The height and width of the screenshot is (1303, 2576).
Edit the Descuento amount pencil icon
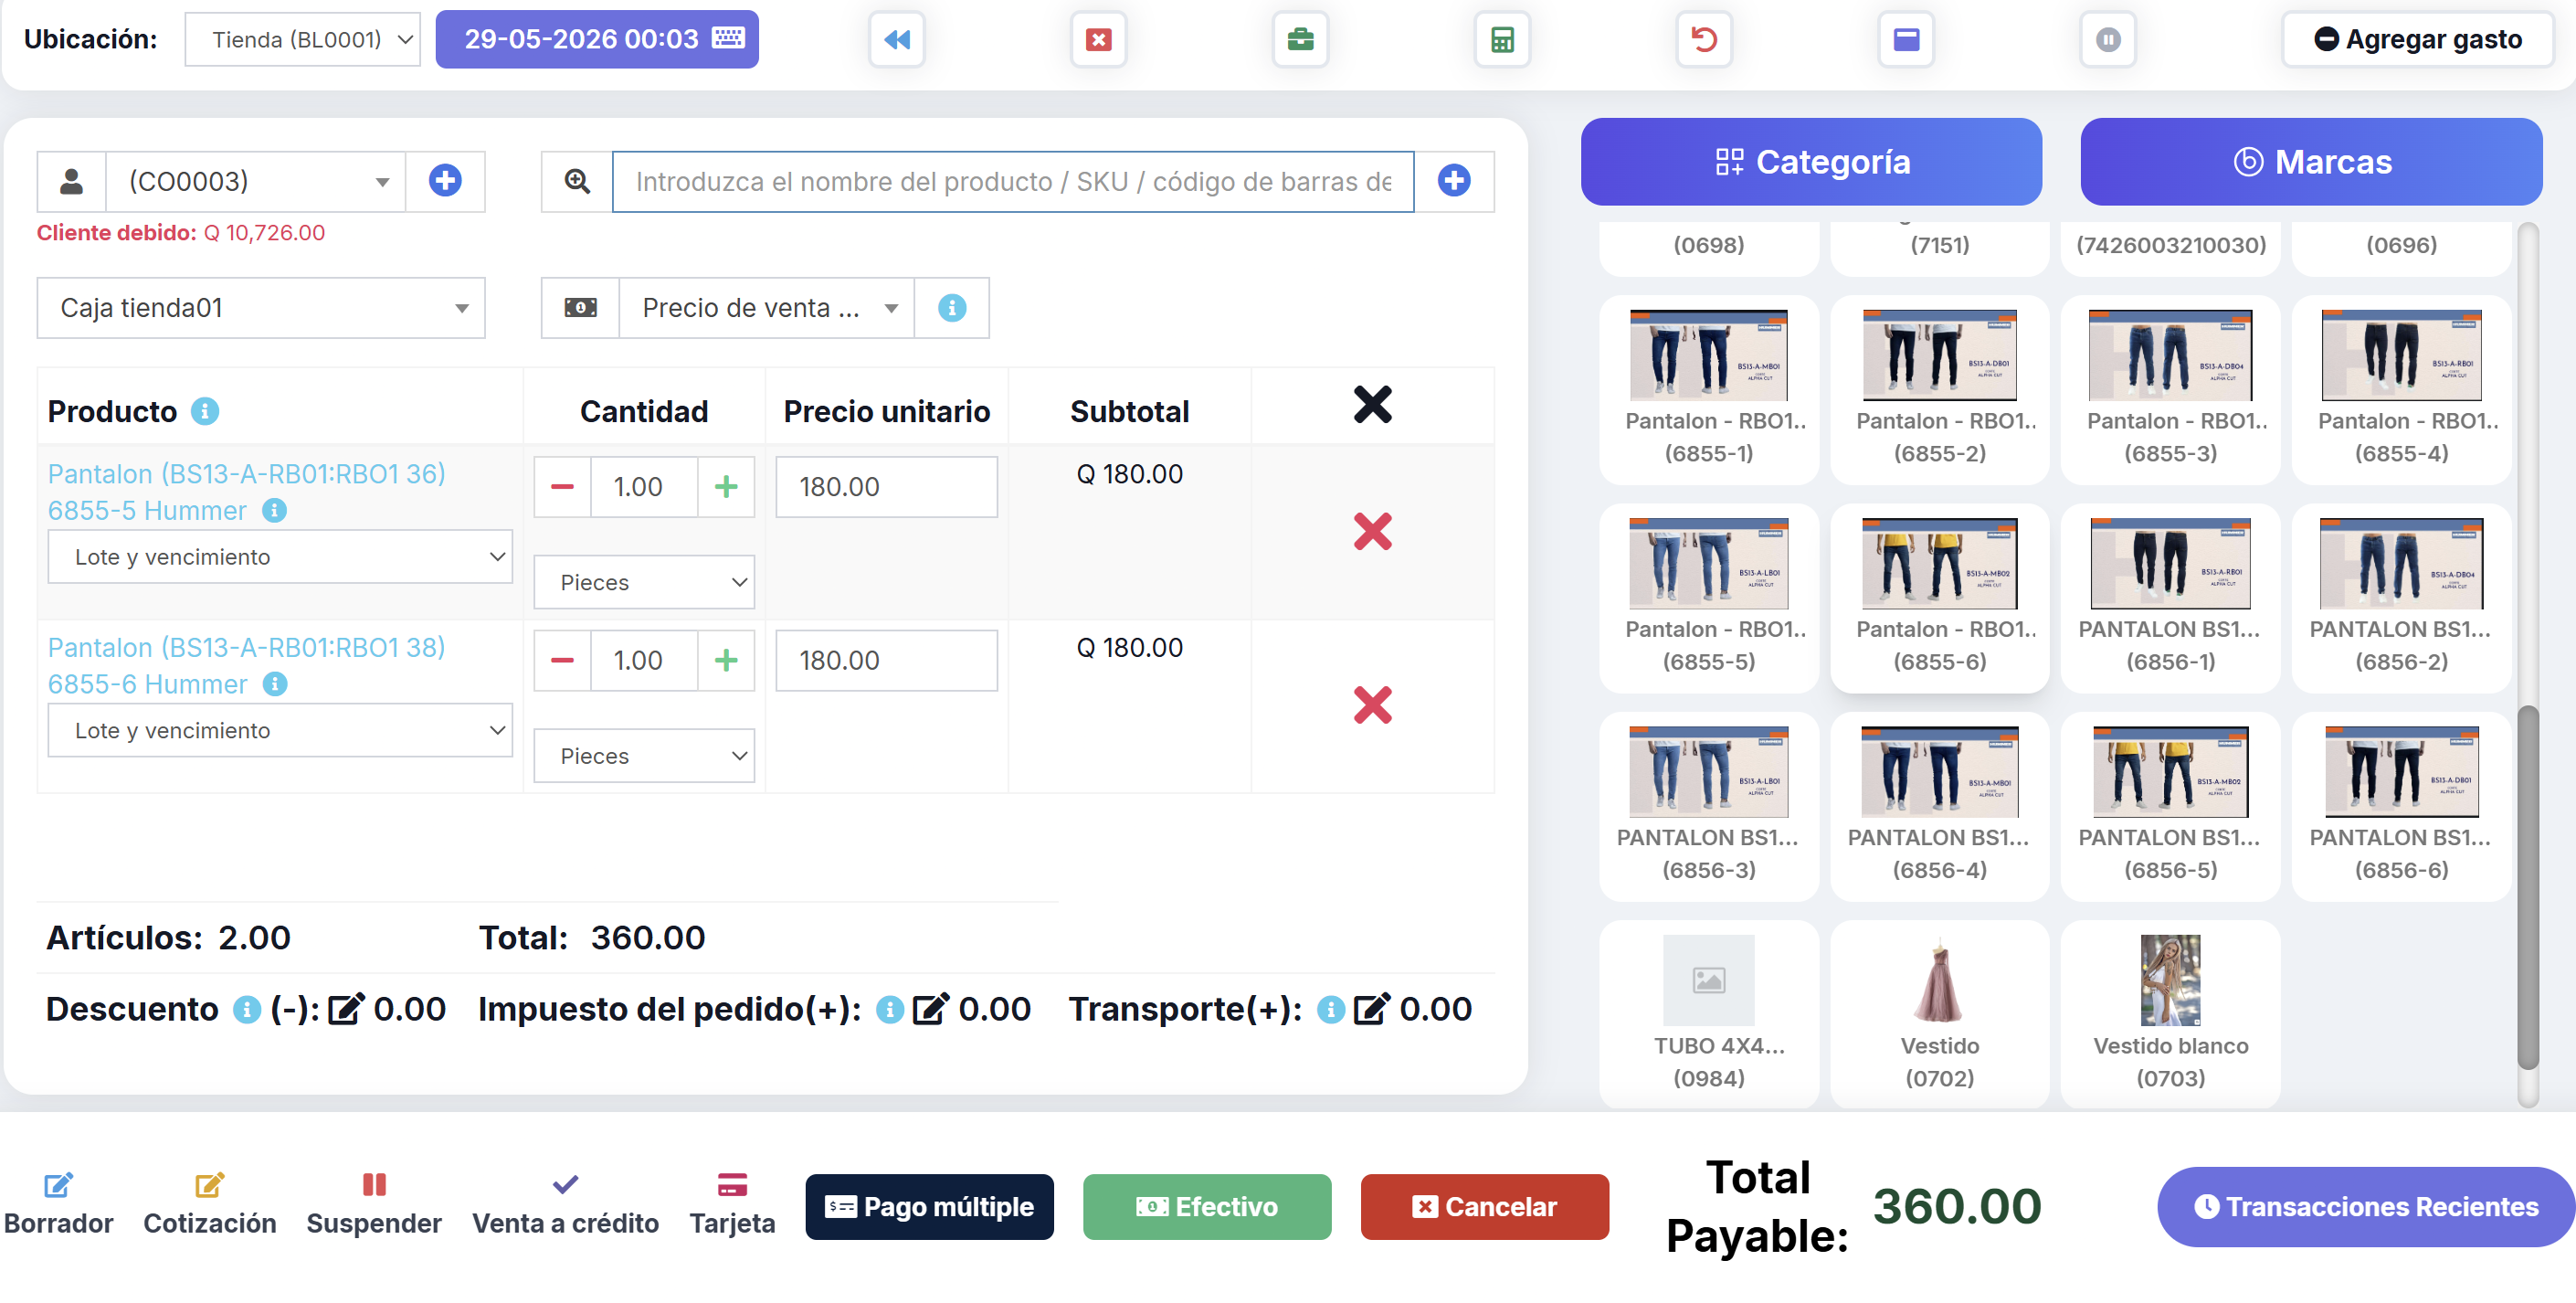tap(346, 1009)
